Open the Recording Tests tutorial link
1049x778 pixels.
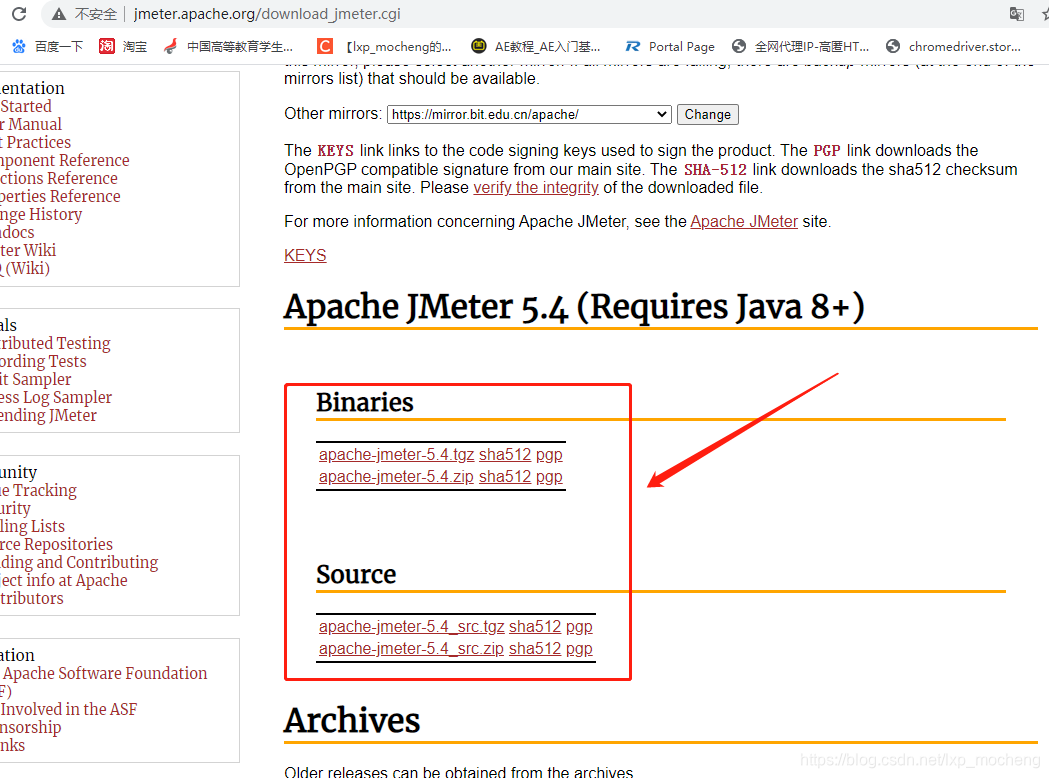[43, 361]
